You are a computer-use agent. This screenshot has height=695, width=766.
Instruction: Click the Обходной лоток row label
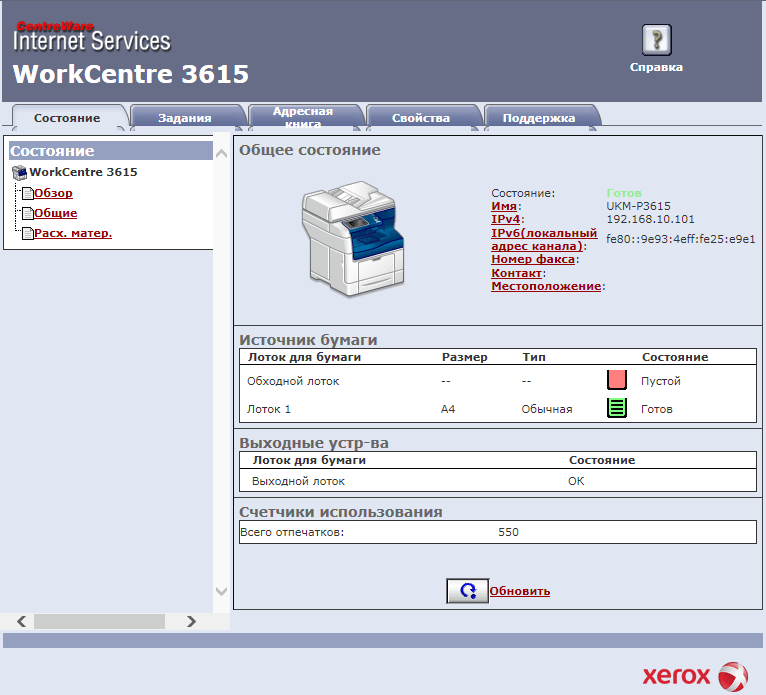pos(293,381)
